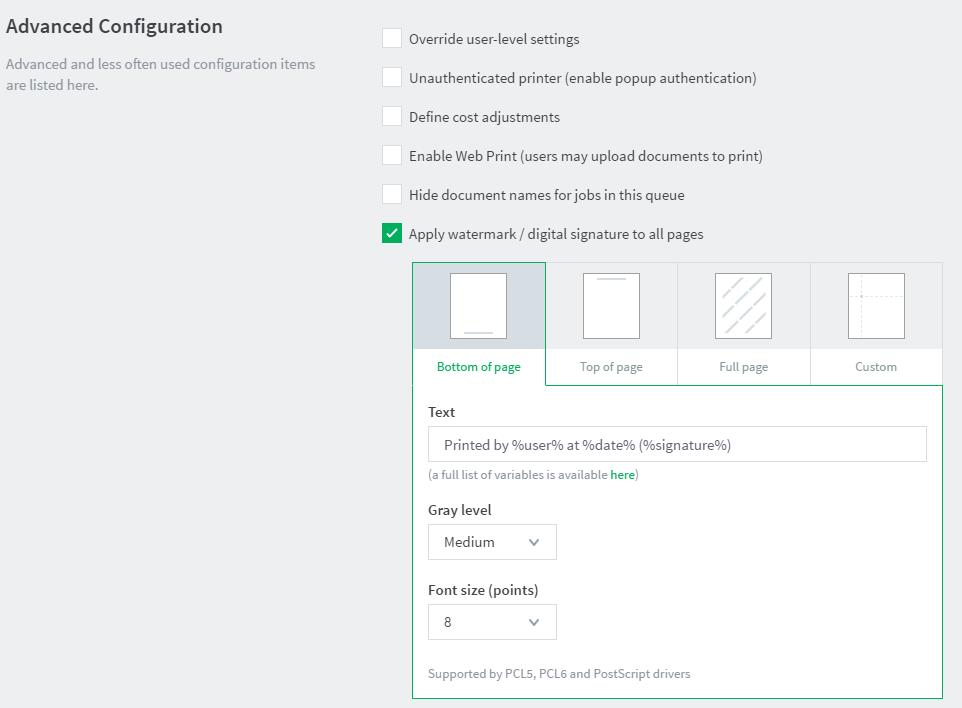Click the watermark Text input field

point(677,444)
